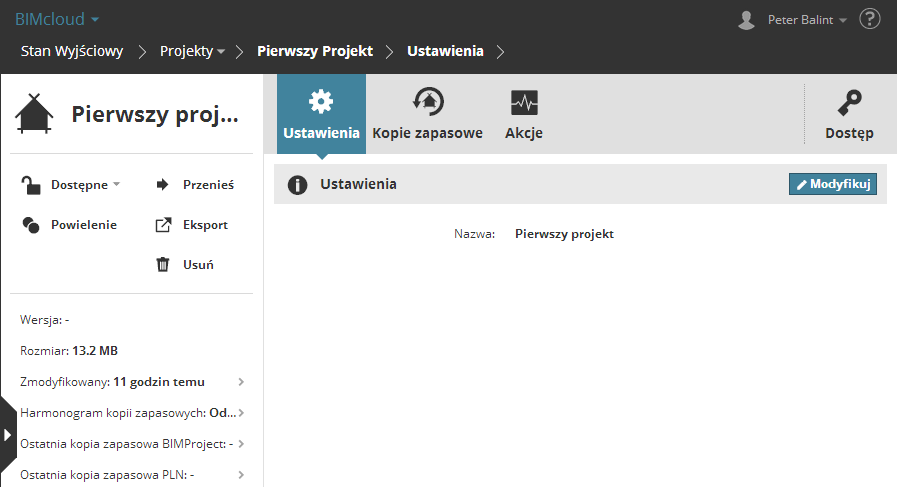Expand the left side panel arrow
Viewport: 897px width, 487px height.
point(8,435)
